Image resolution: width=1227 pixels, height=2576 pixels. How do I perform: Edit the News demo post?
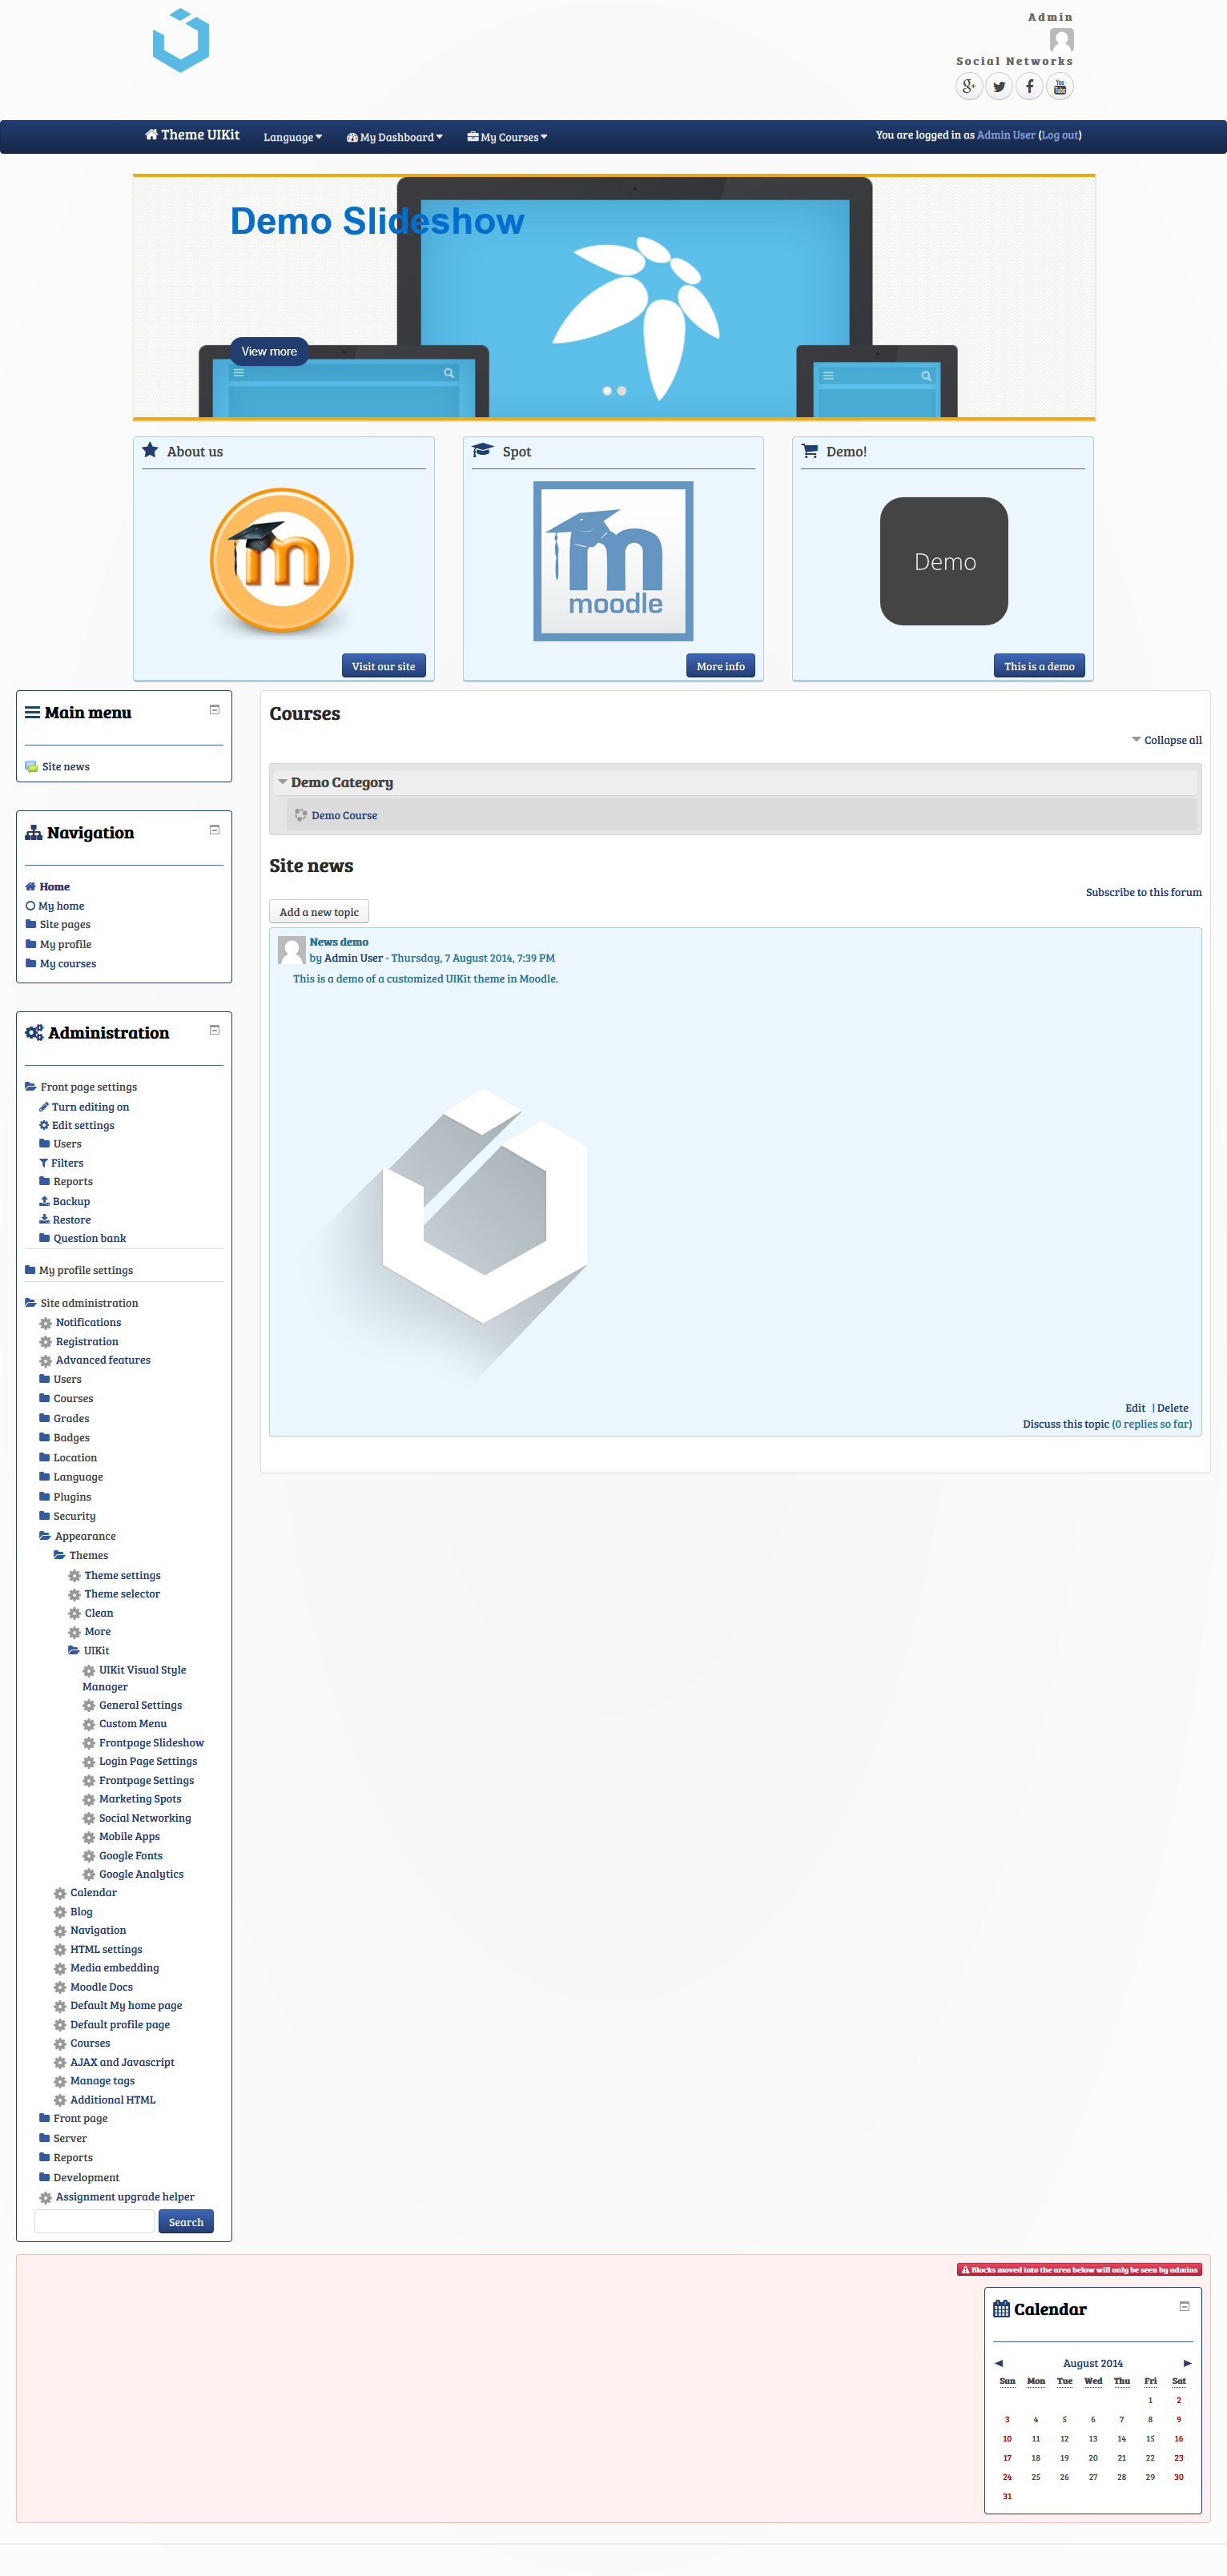(1135, 1408)
